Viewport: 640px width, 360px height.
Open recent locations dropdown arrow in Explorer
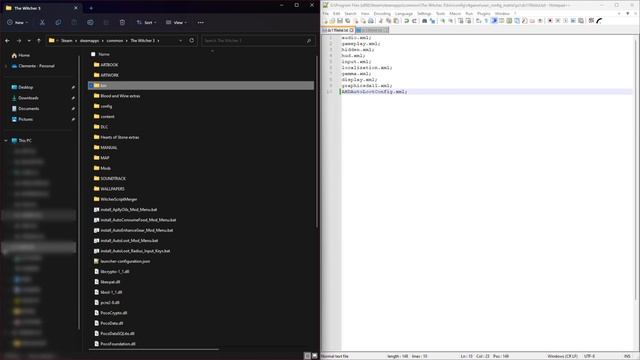[29, 40]
